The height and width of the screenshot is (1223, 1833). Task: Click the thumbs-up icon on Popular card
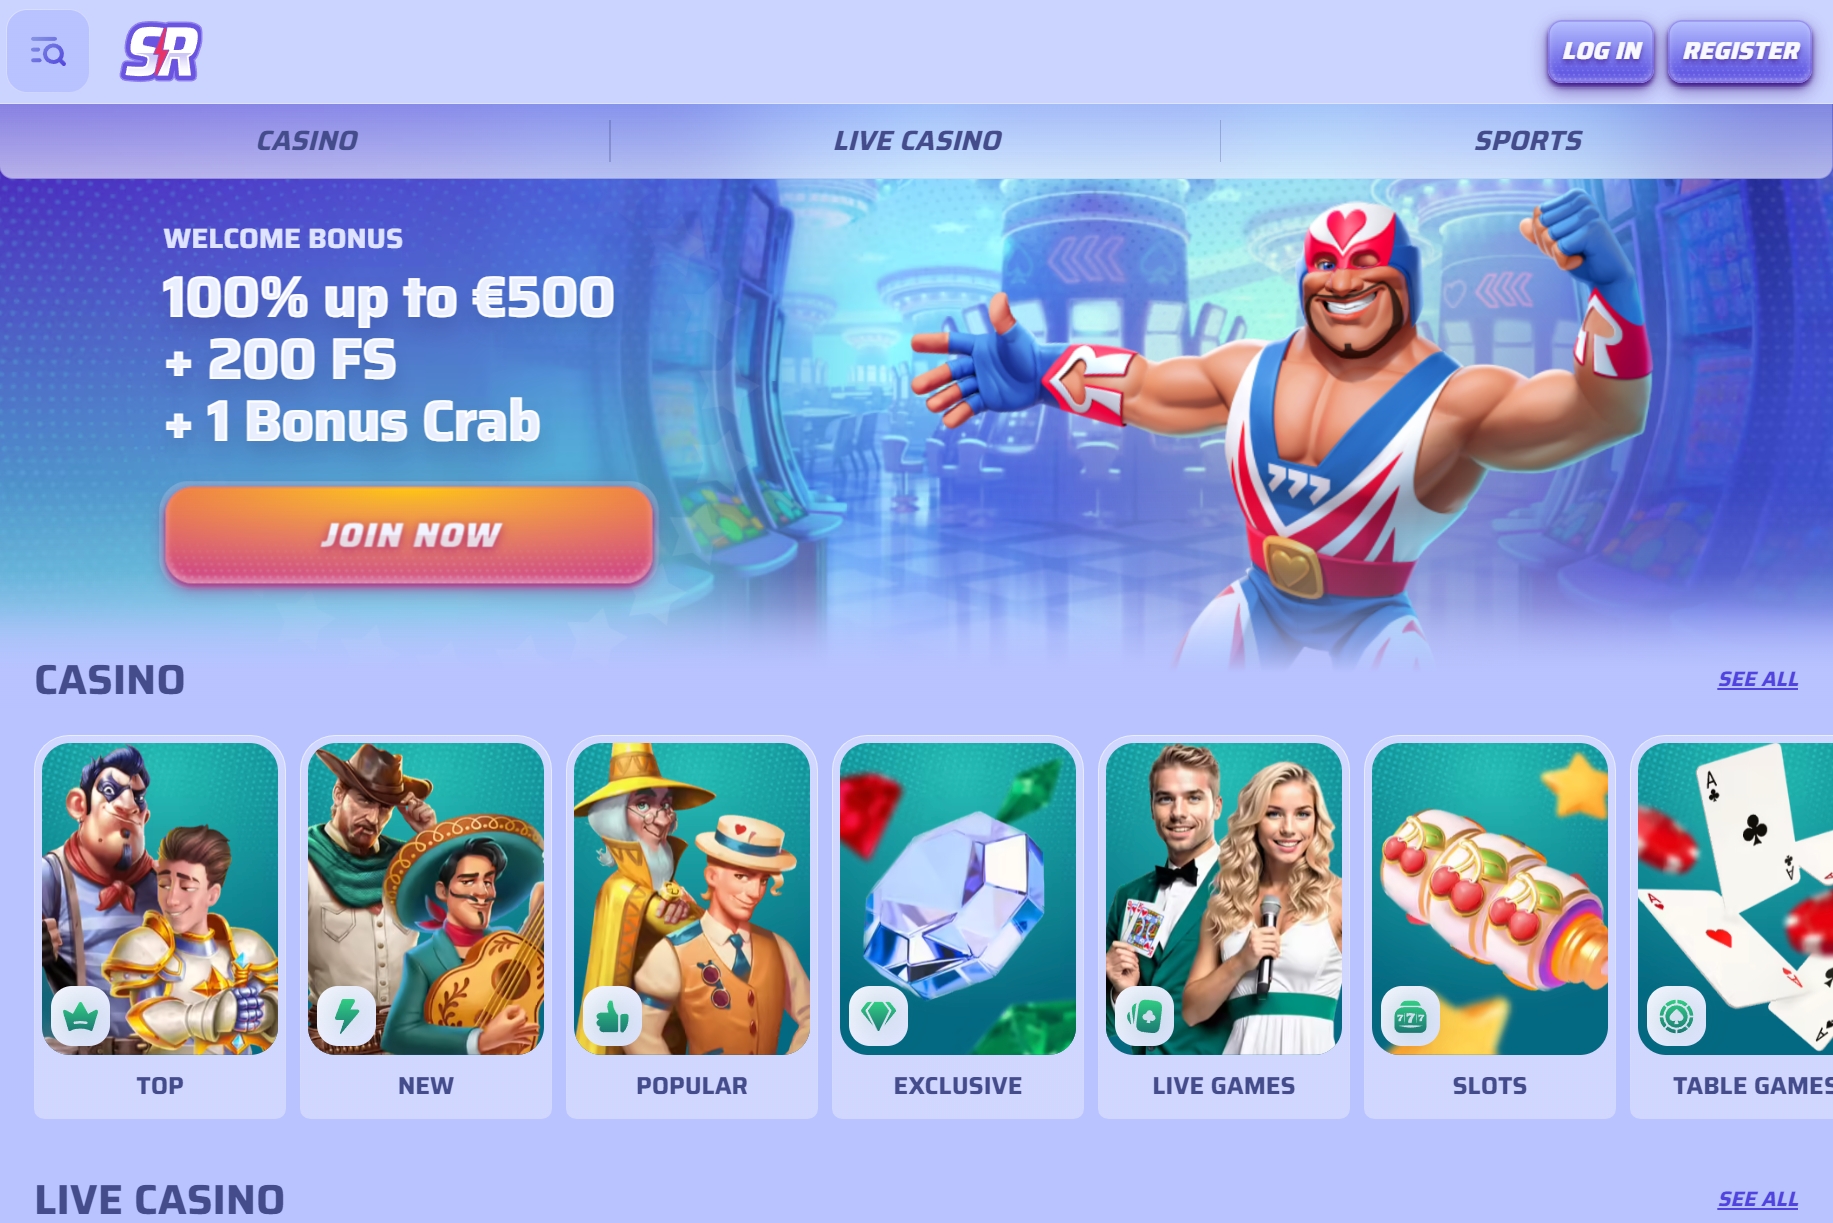point(613,1016)
